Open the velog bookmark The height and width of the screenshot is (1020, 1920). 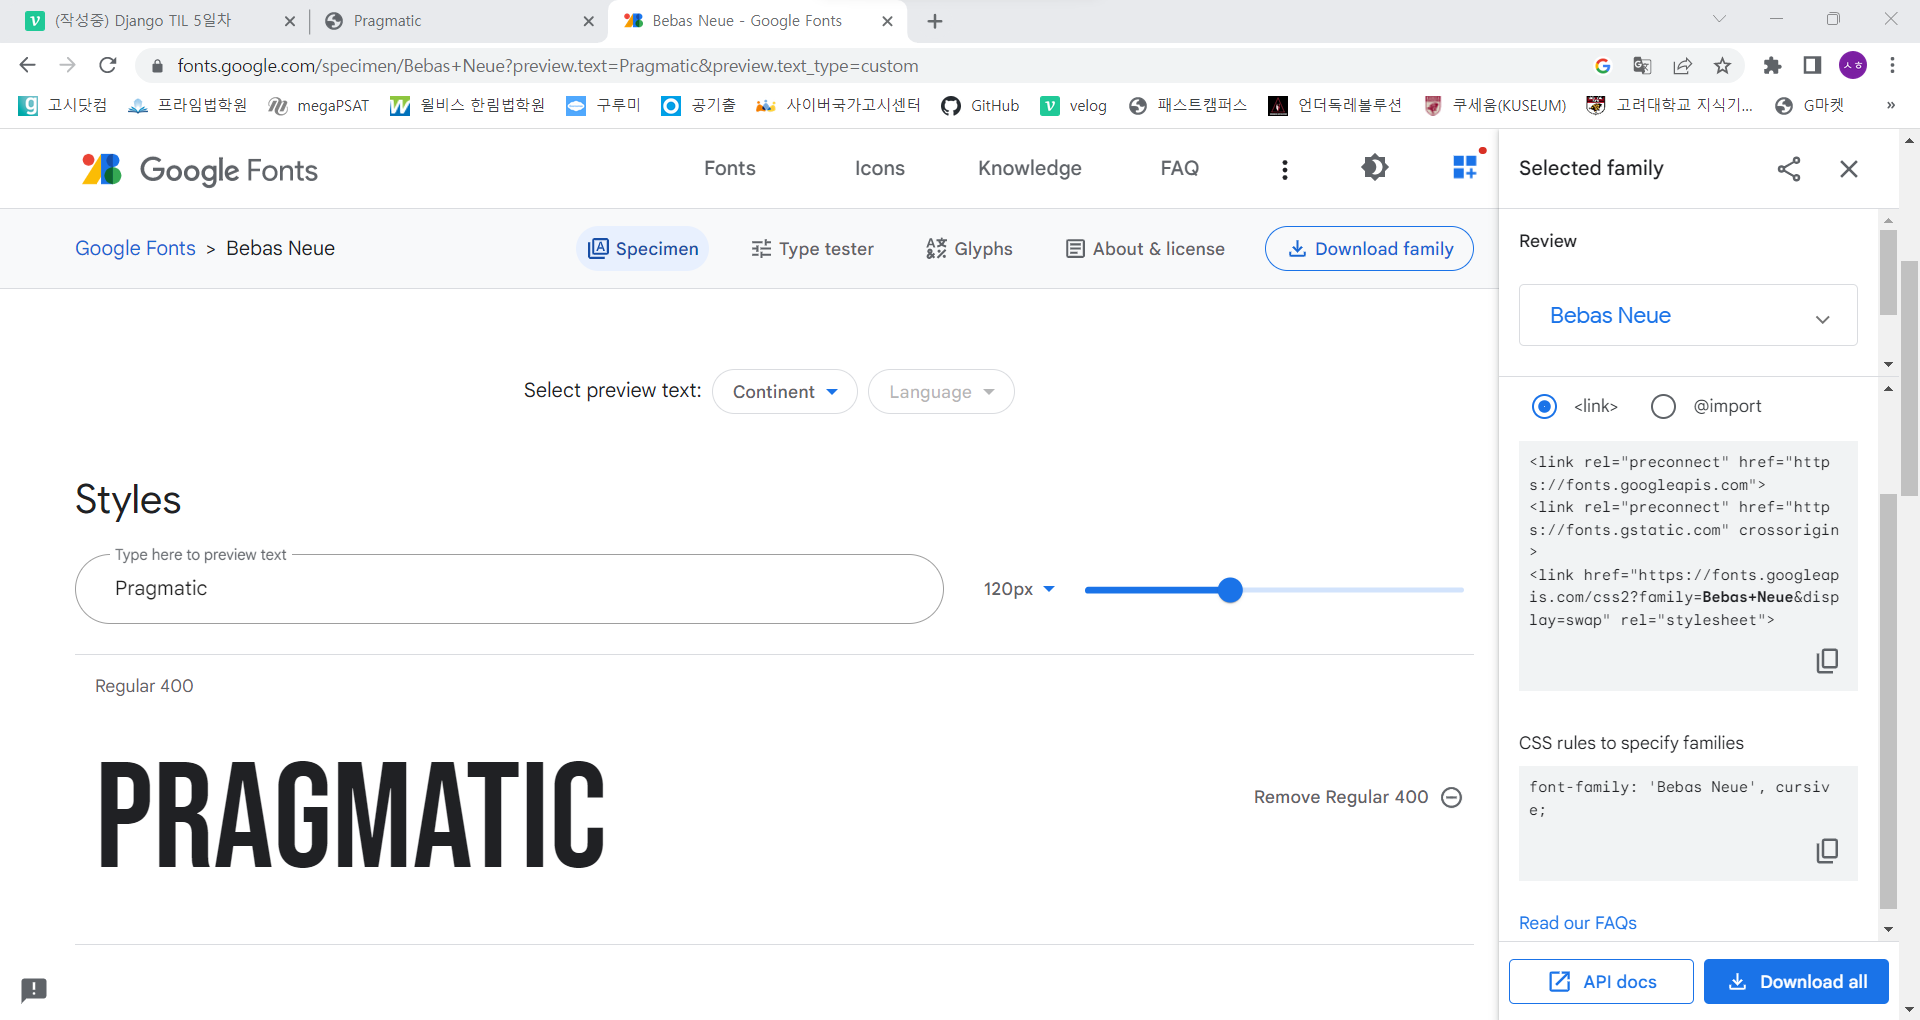1074,106
